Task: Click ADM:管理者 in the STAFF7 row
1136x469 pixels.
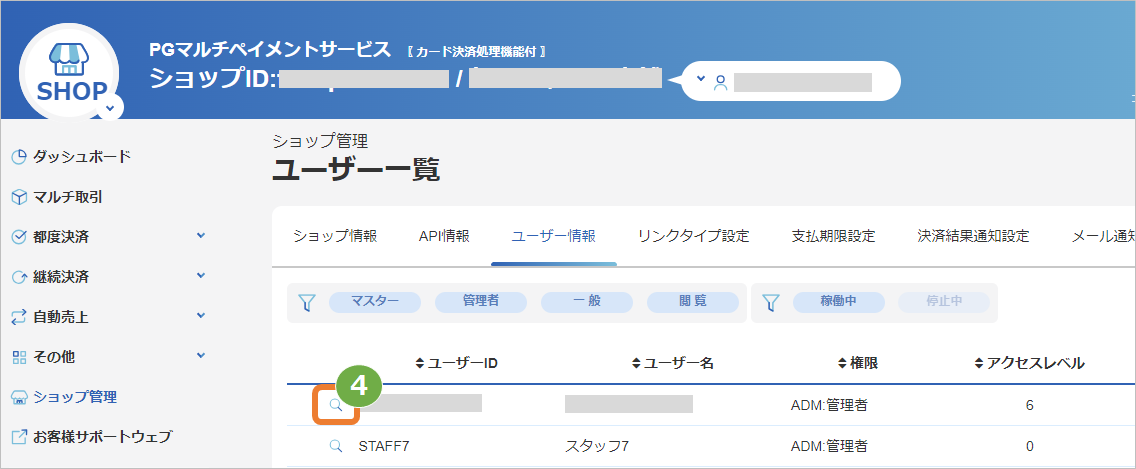Action: (x=829, y=446)
